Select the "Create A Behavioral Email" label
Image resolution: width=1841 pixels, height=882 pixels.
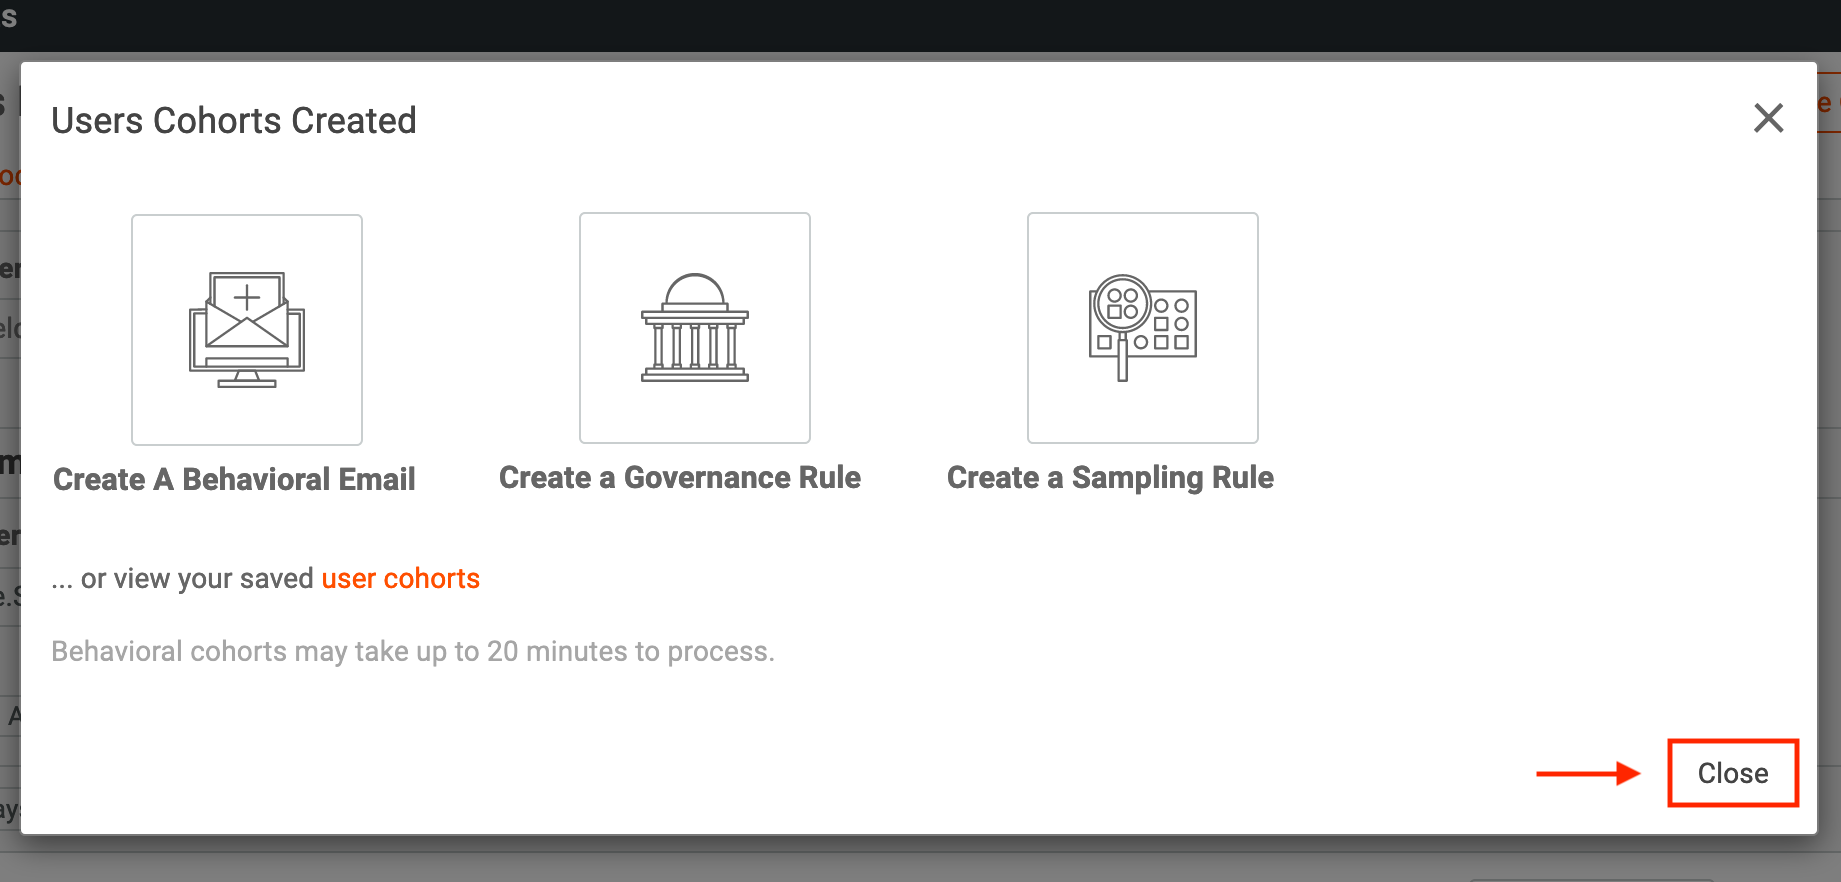(234, 479)
